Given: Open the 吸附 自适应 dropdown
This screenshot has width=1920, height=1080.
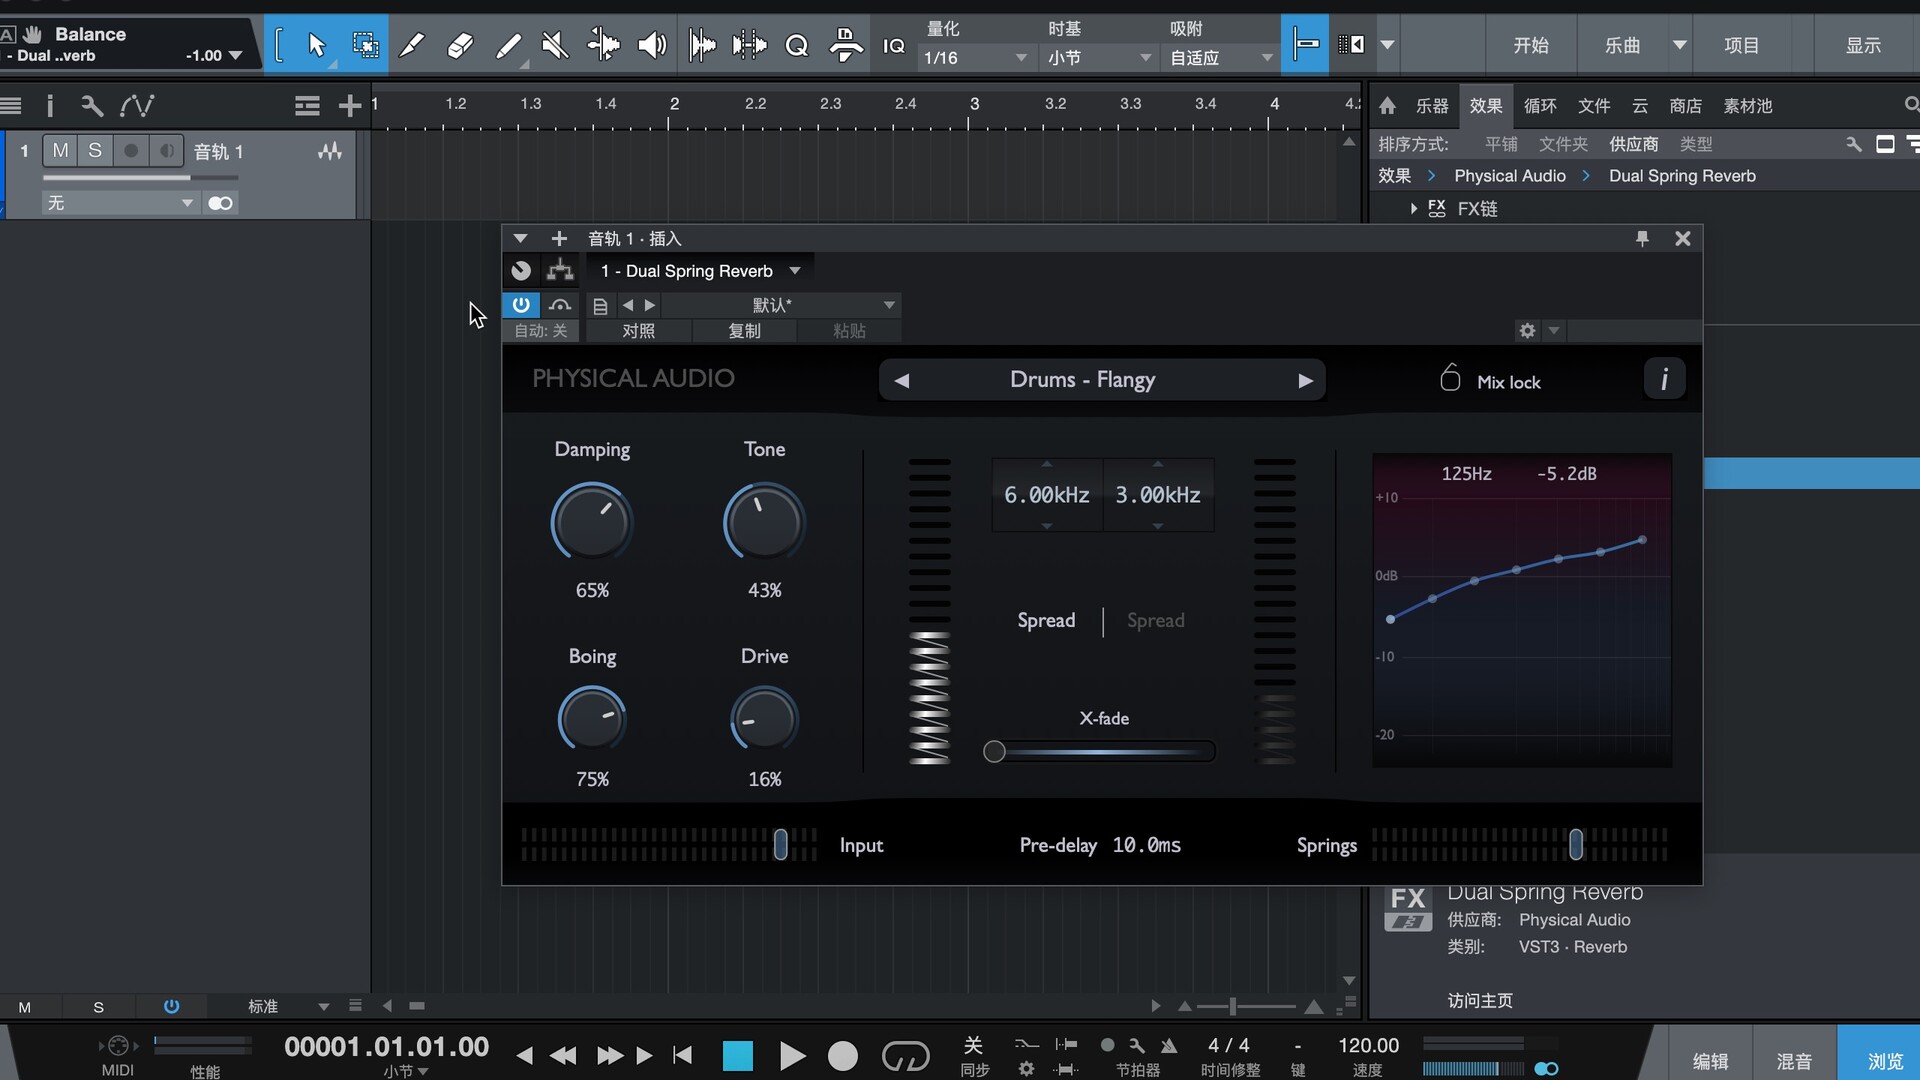Looking at the screenshot, I should point(1222,58).
